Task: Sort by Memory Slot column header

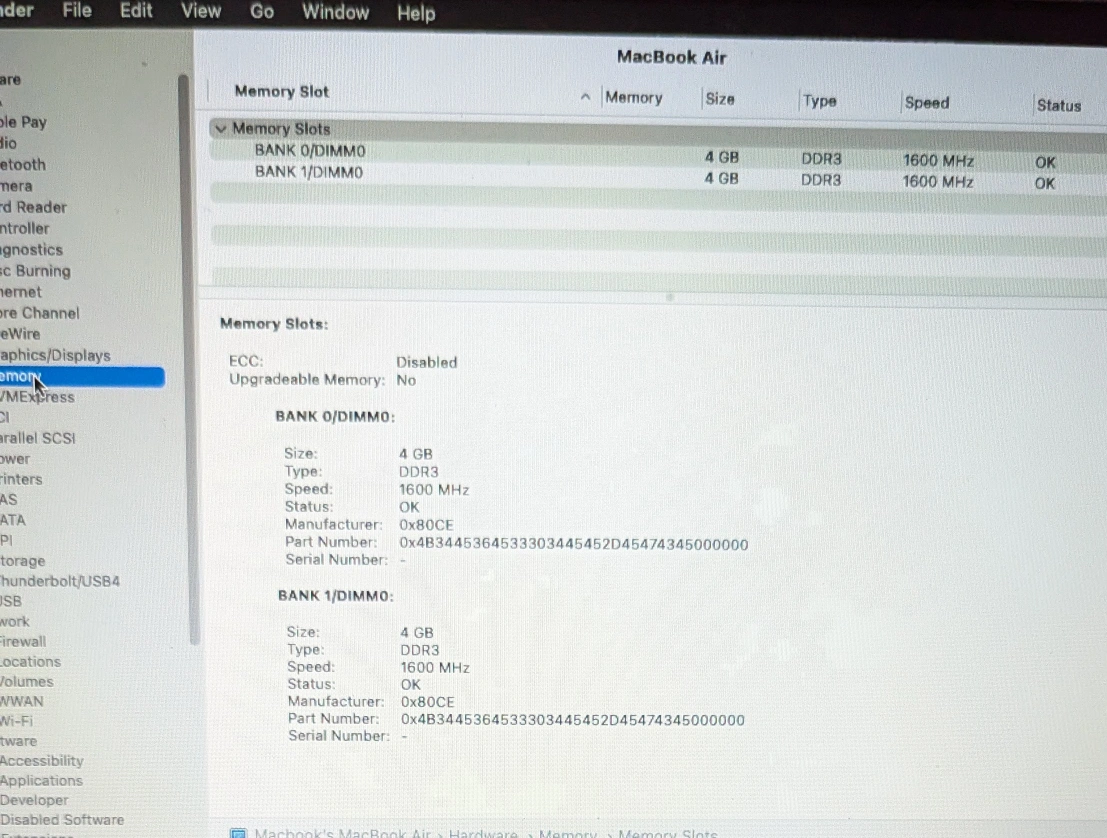Action: click(282, 91)
